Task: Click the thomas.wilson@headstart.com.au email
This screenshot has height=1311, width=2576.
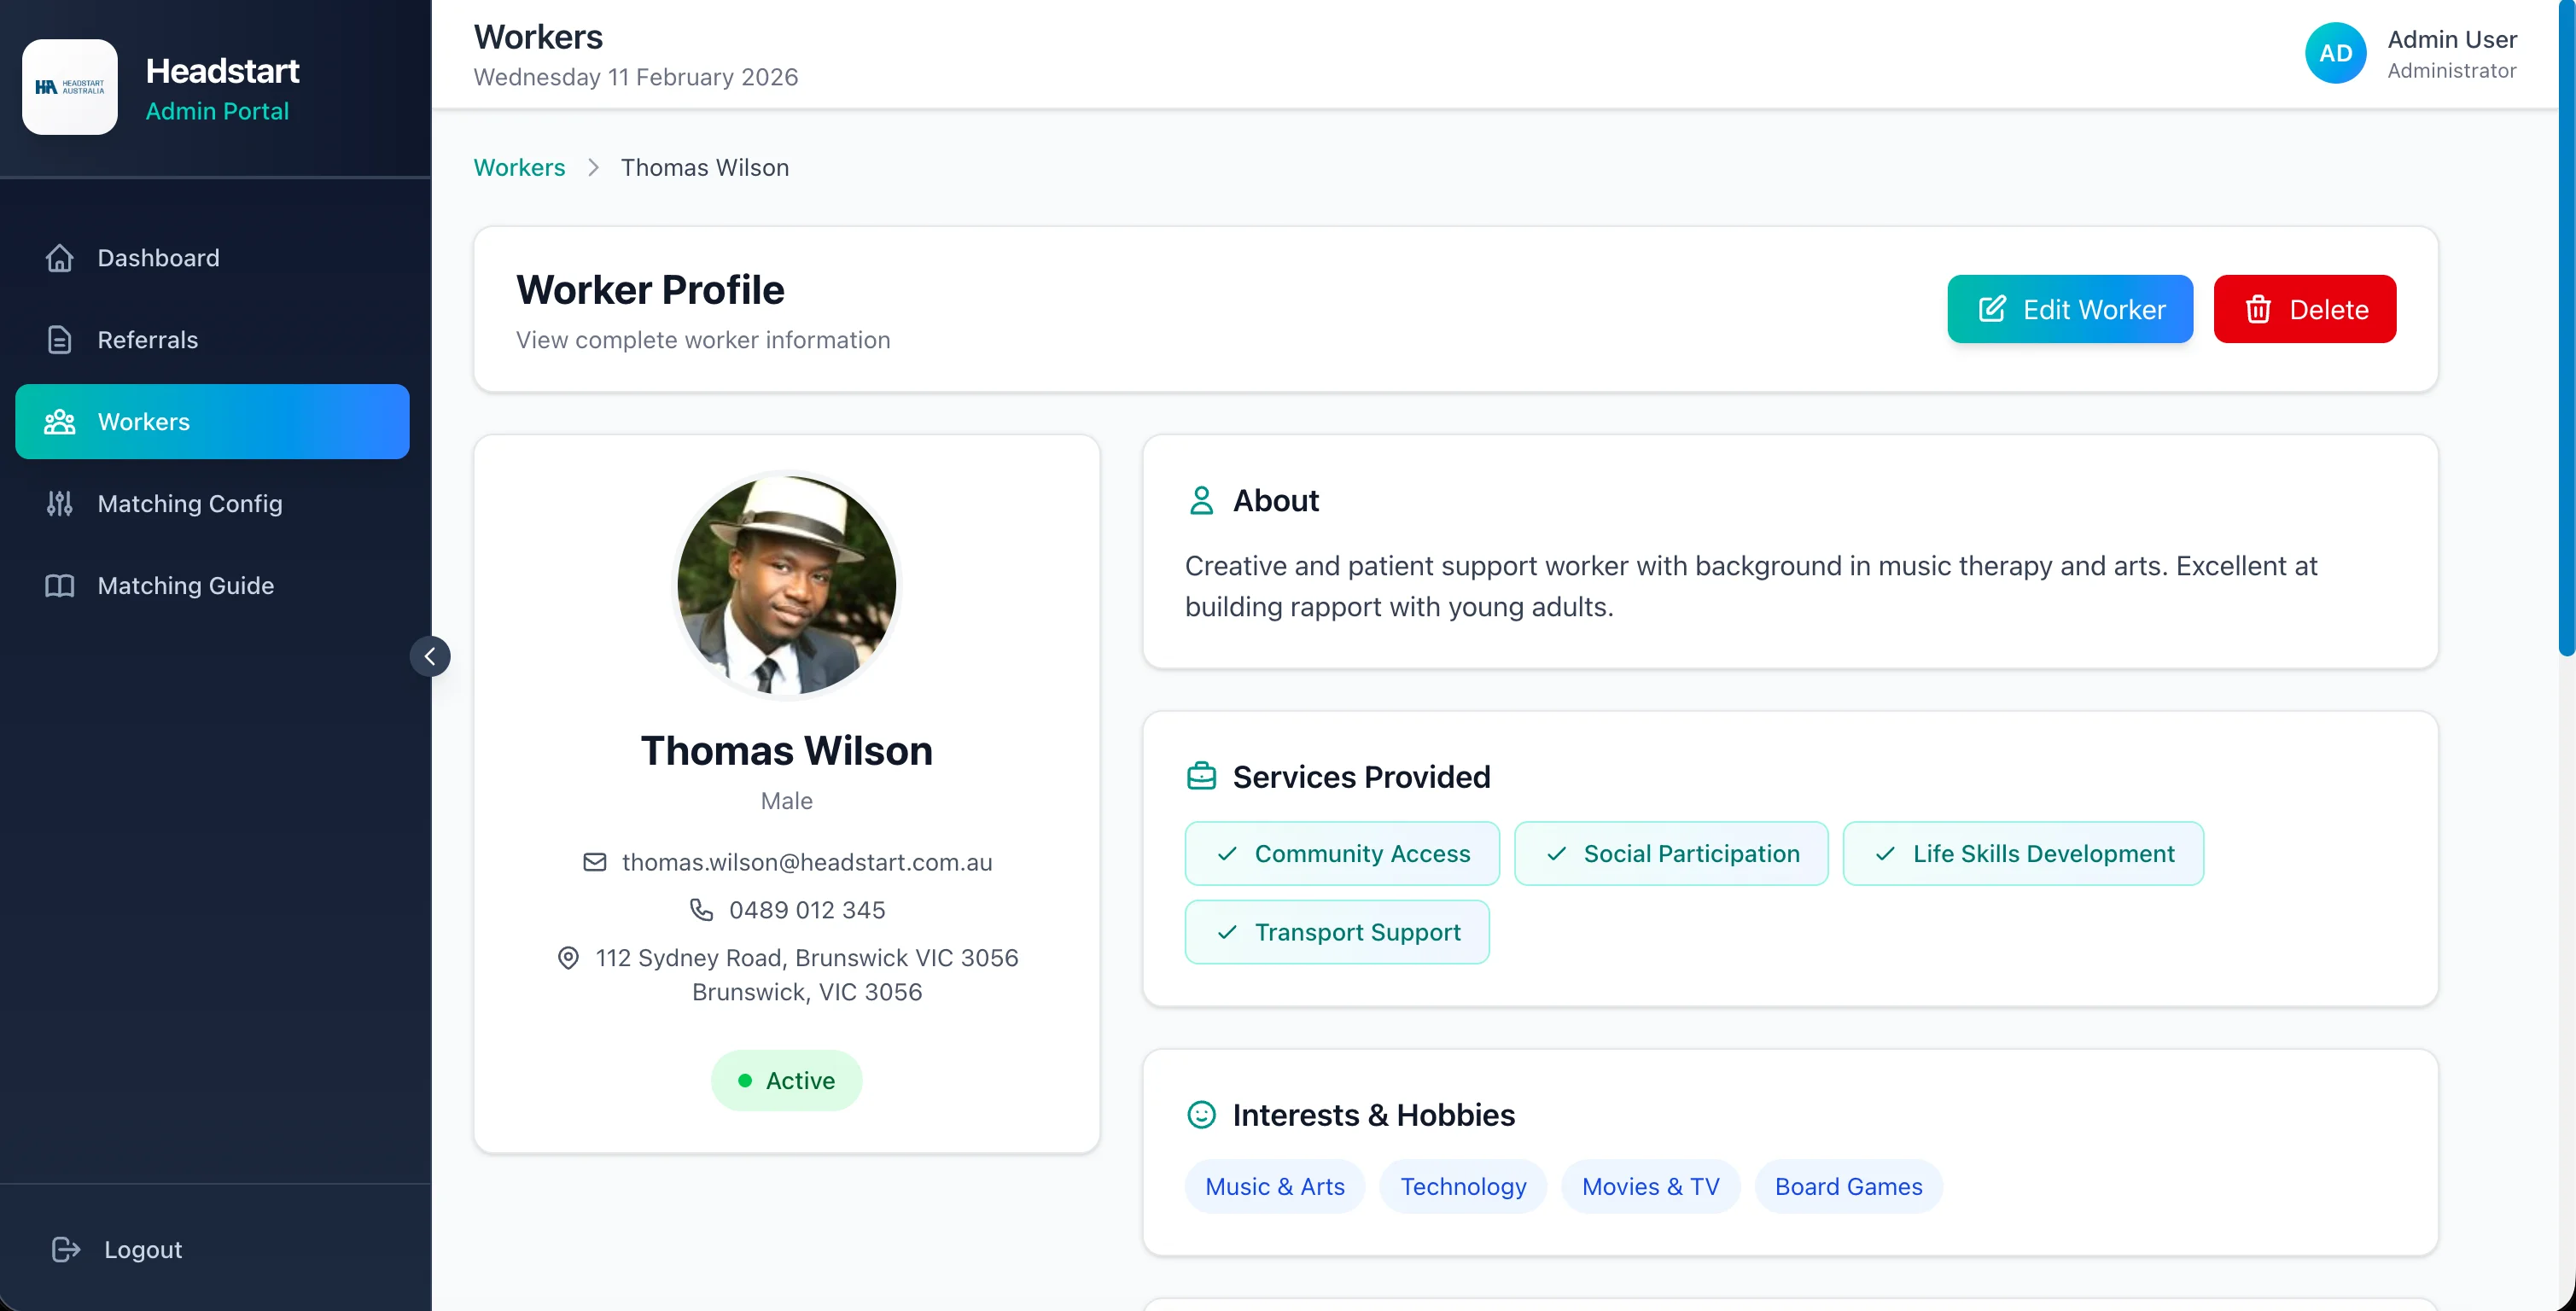Action: [x=807, y=862]
